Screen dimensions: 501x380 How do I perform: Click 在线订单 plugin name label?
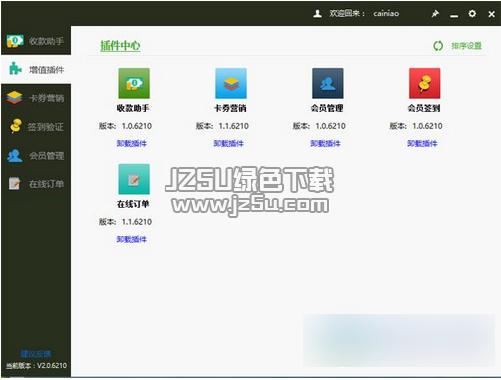pos(133,204)
